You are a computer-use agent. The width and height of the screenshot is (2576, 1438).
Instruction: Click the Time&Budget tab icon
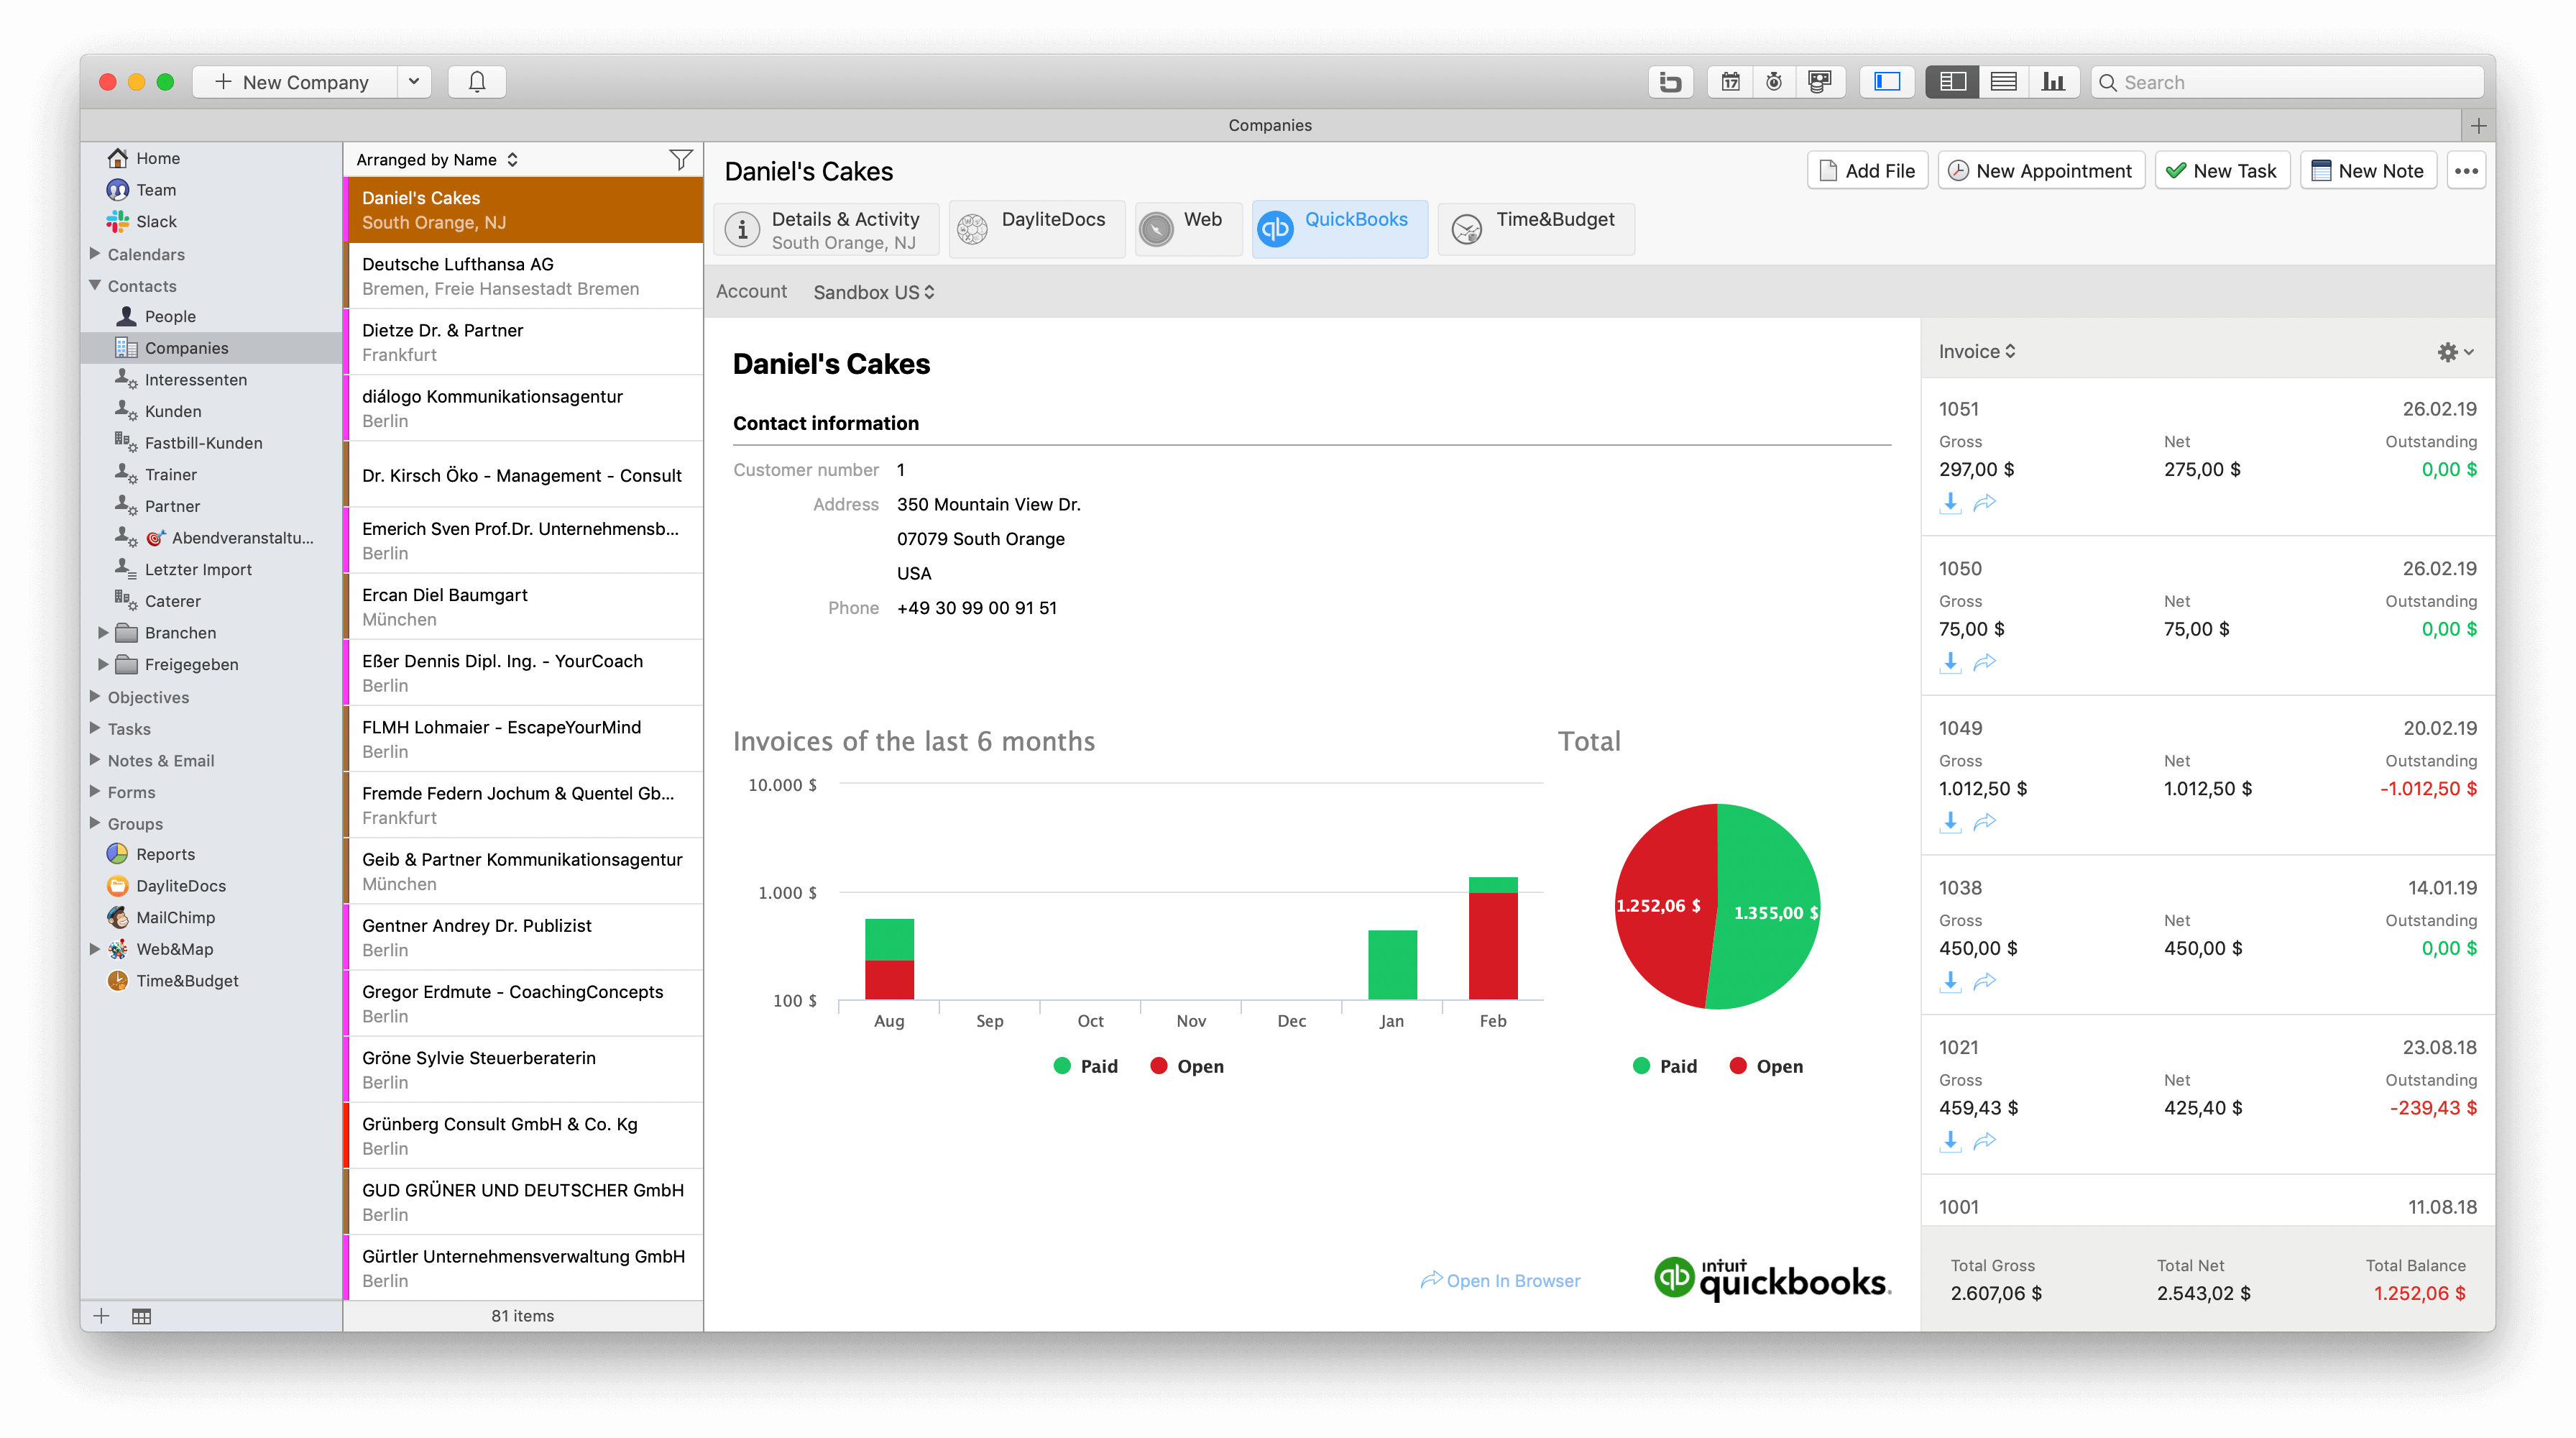1467,226
